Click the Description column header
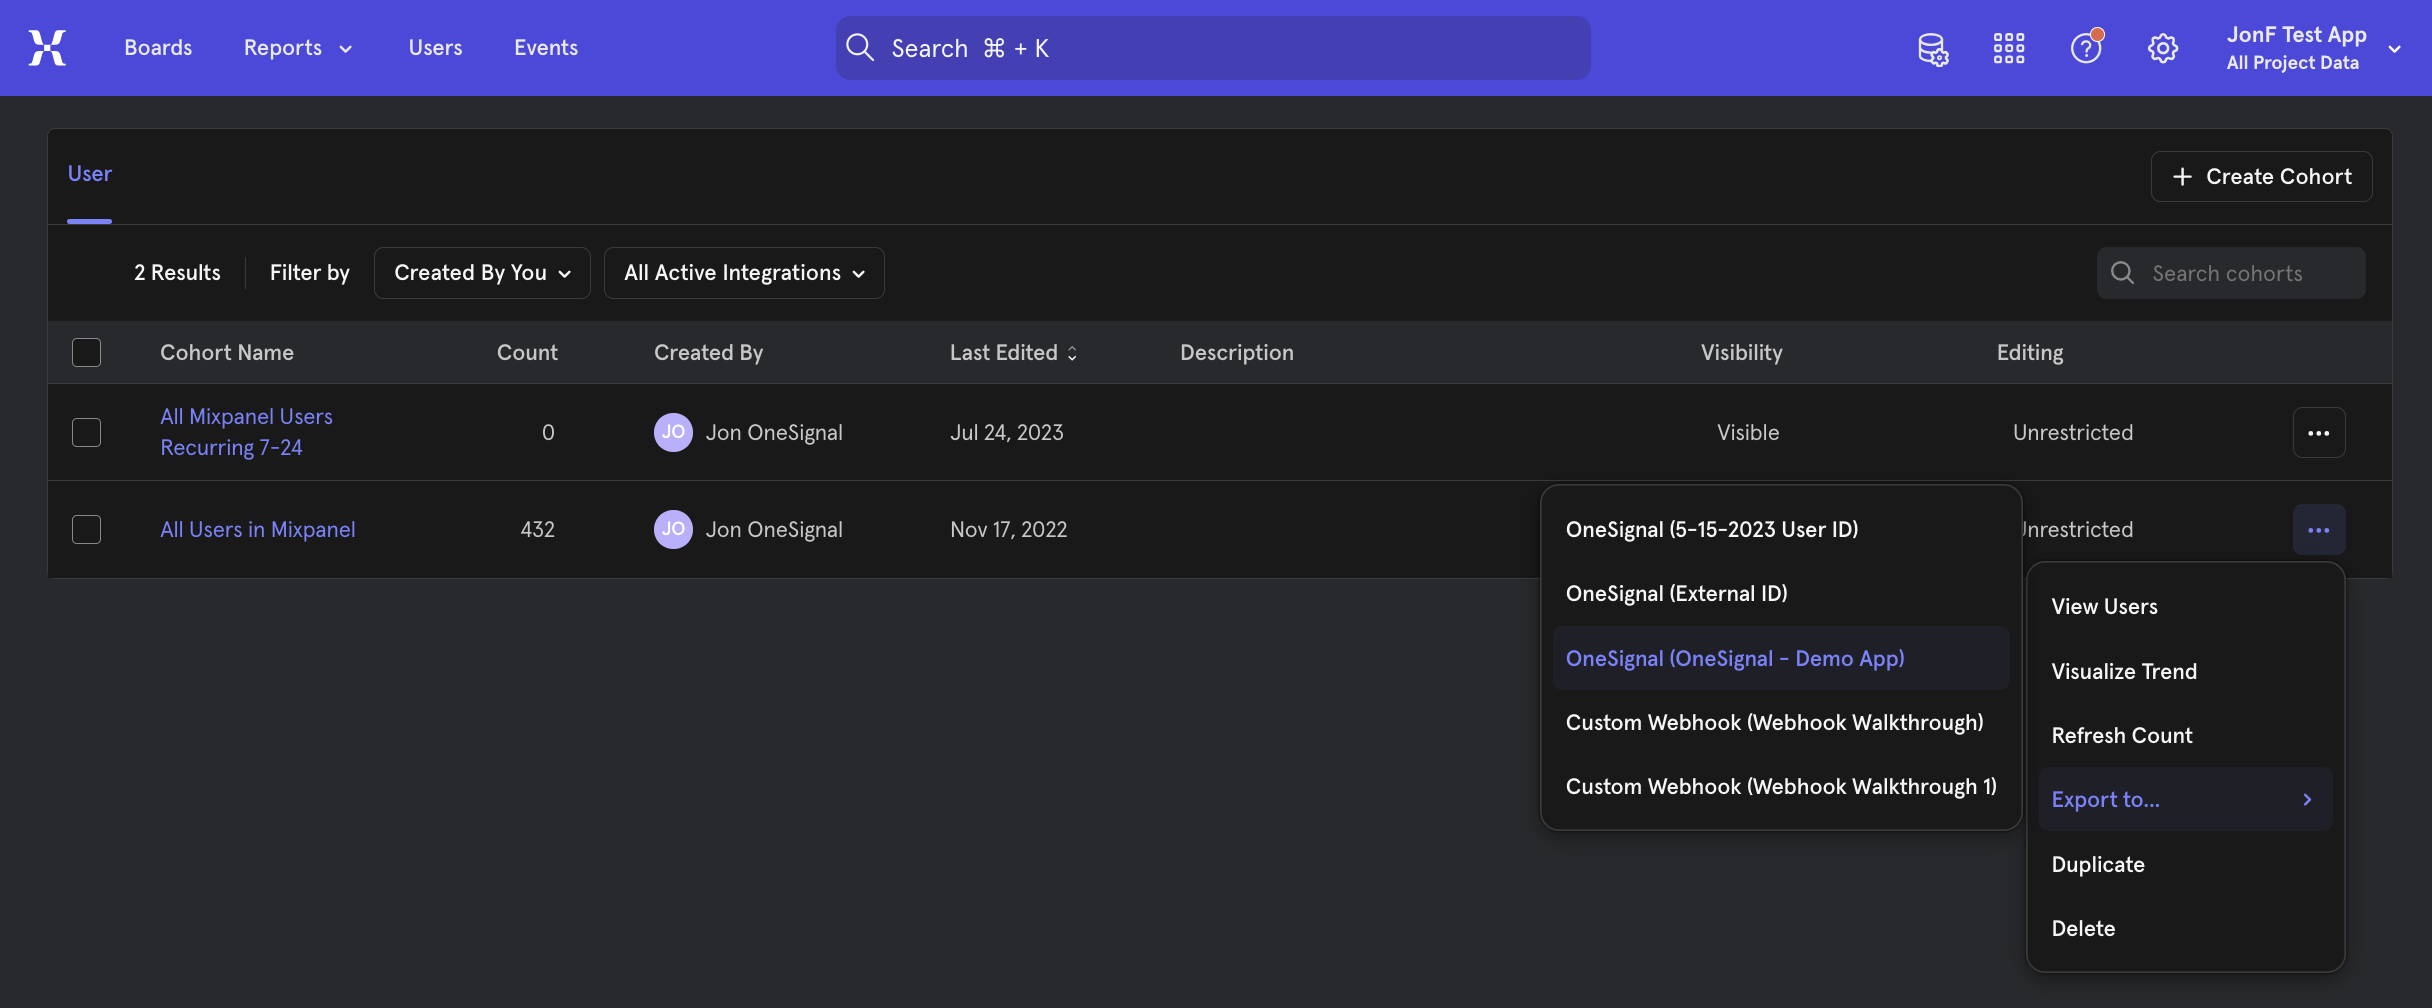 click(1236, 352)
